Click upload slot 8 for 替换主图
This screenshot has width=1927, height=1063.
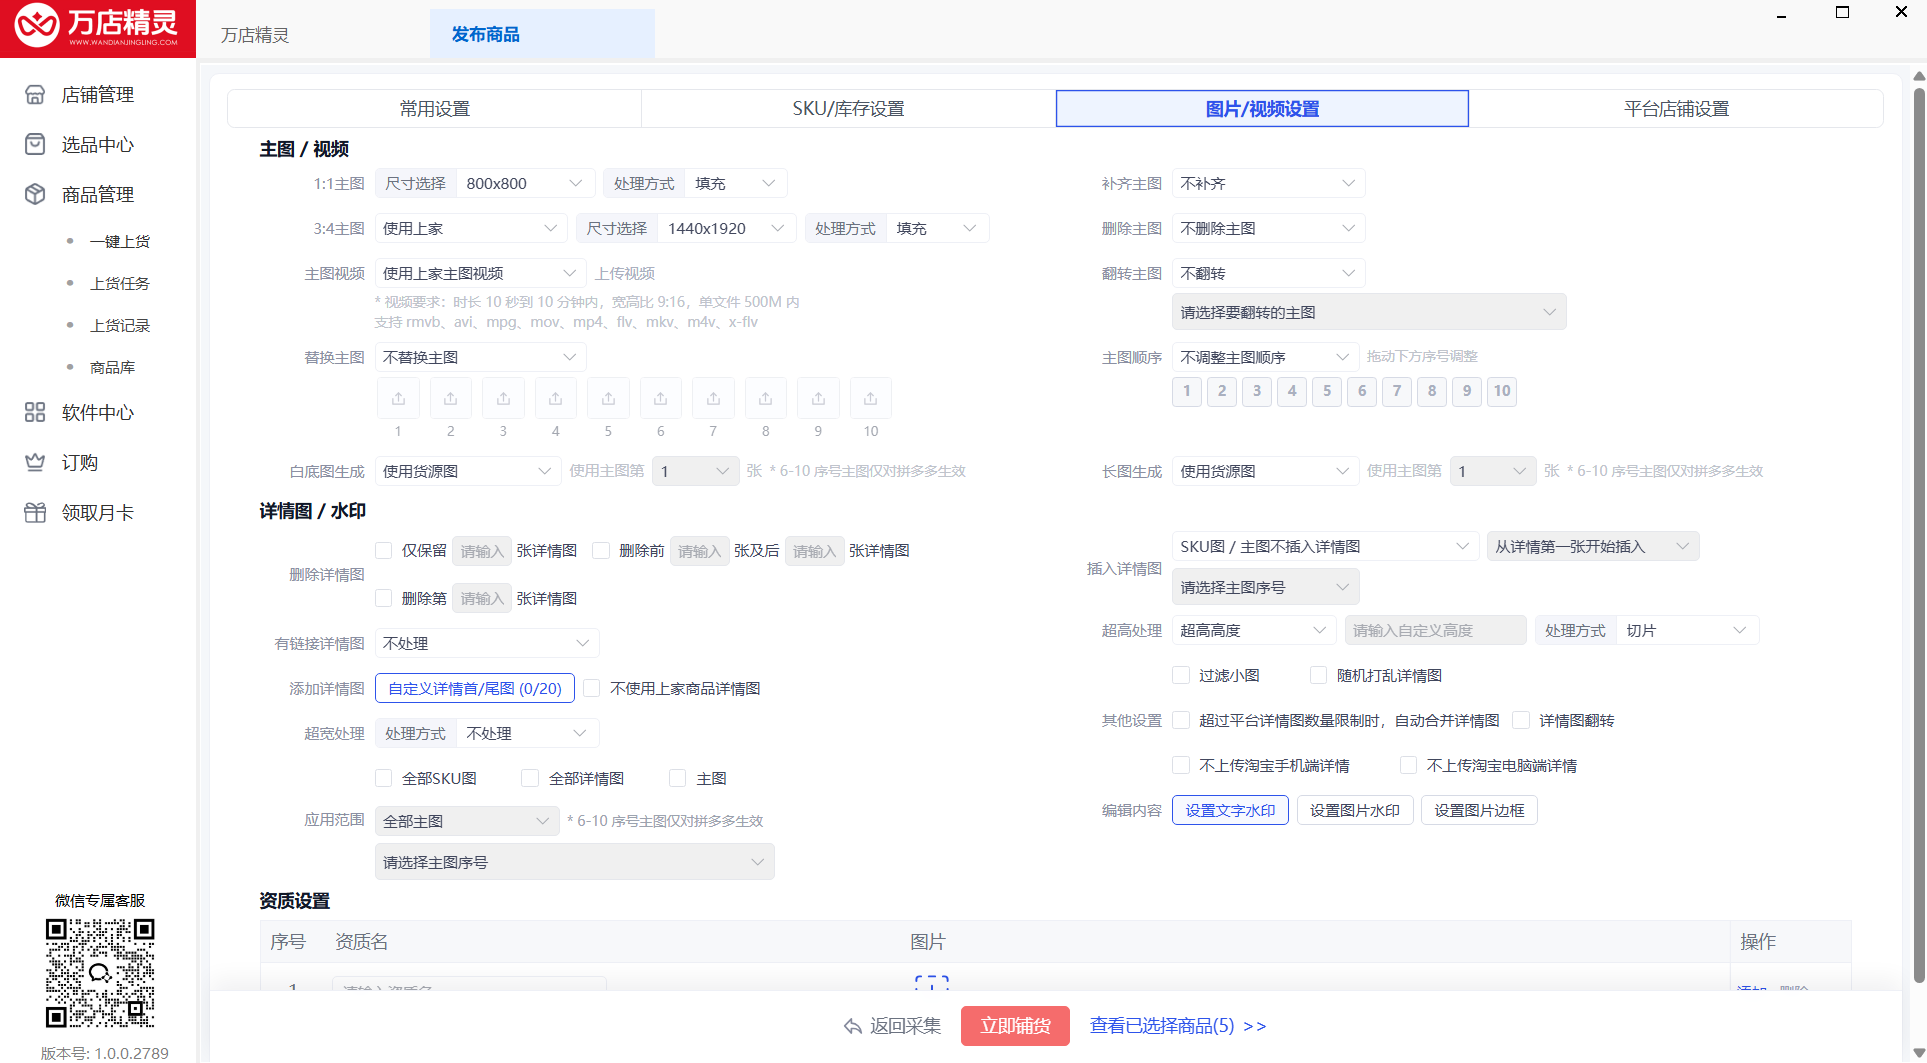(766, 398)
